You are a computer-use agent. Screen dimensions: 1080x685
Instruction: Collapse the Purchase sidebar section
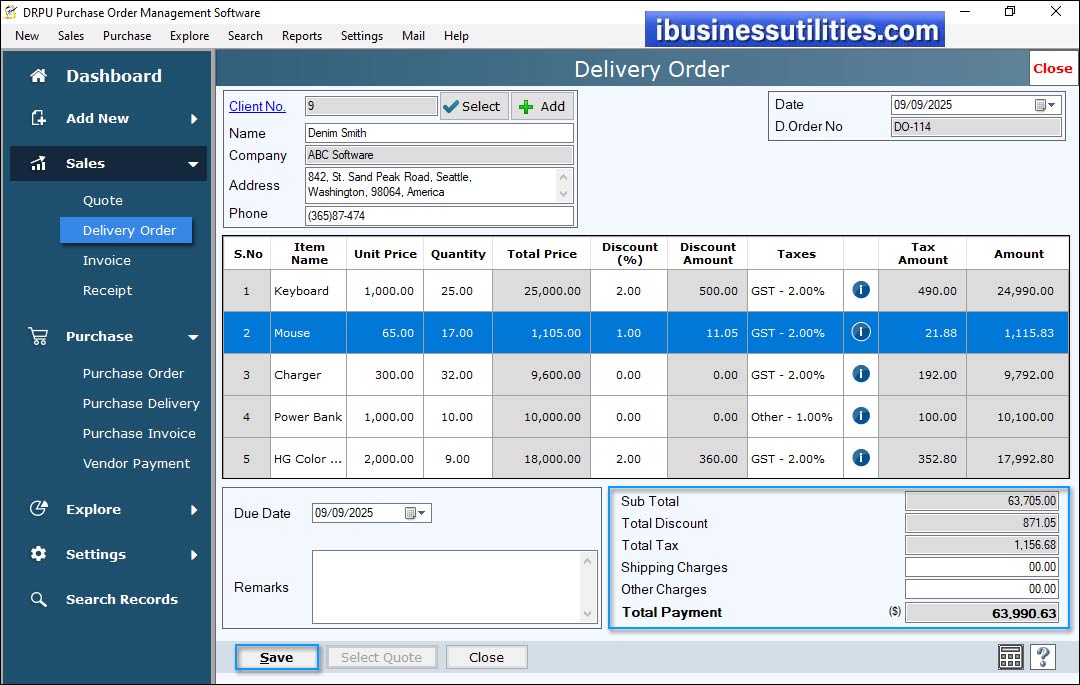coord(193,337)
